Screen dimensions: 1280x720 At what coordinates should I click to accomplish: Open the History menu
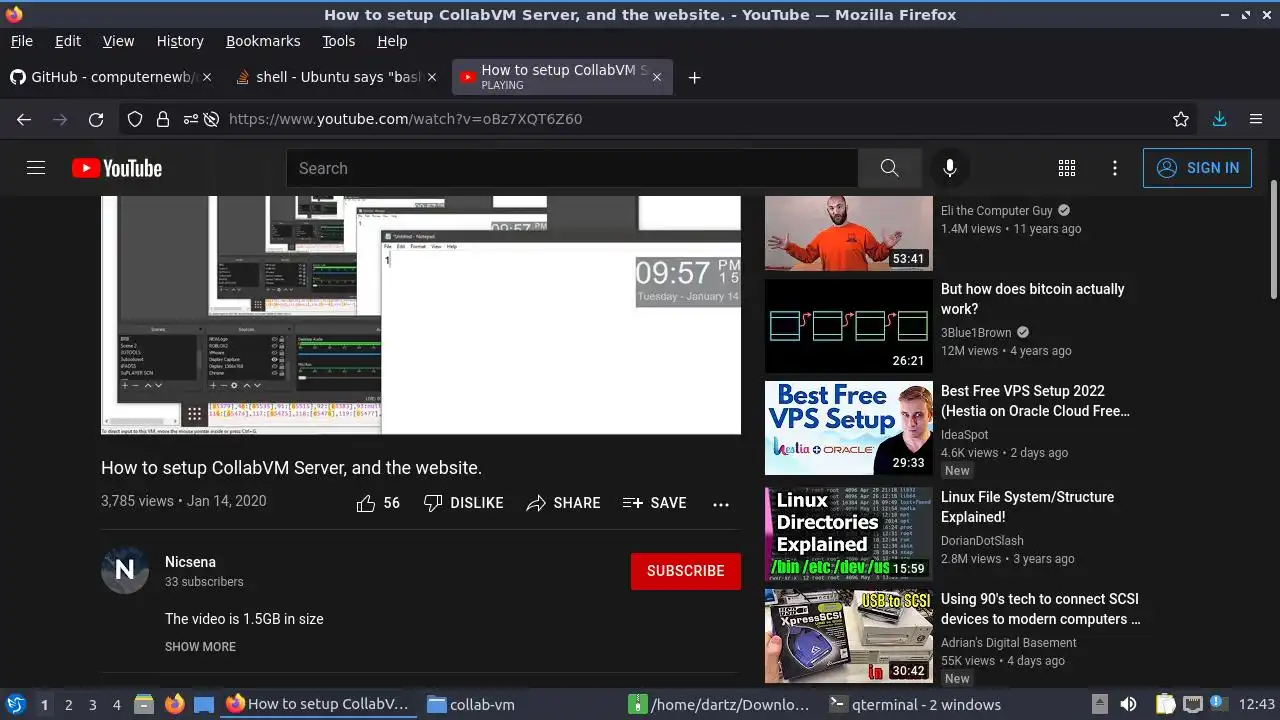pos(180,41)
